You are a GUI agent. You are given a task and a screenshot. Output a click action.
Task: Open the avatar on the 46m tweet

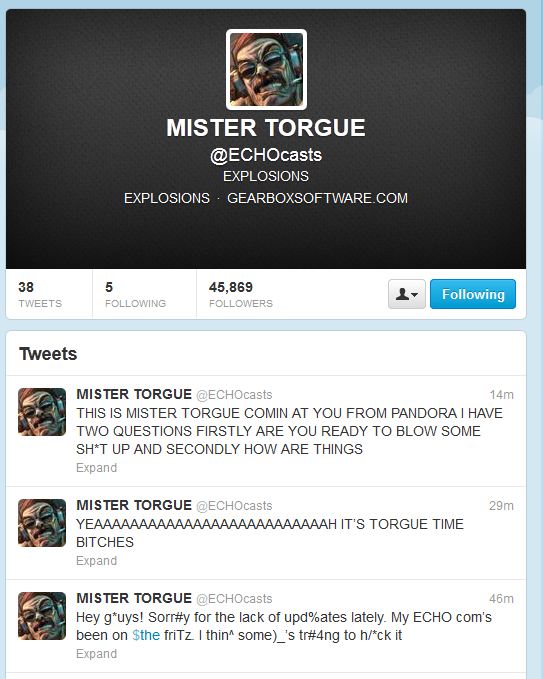point(42,616)
